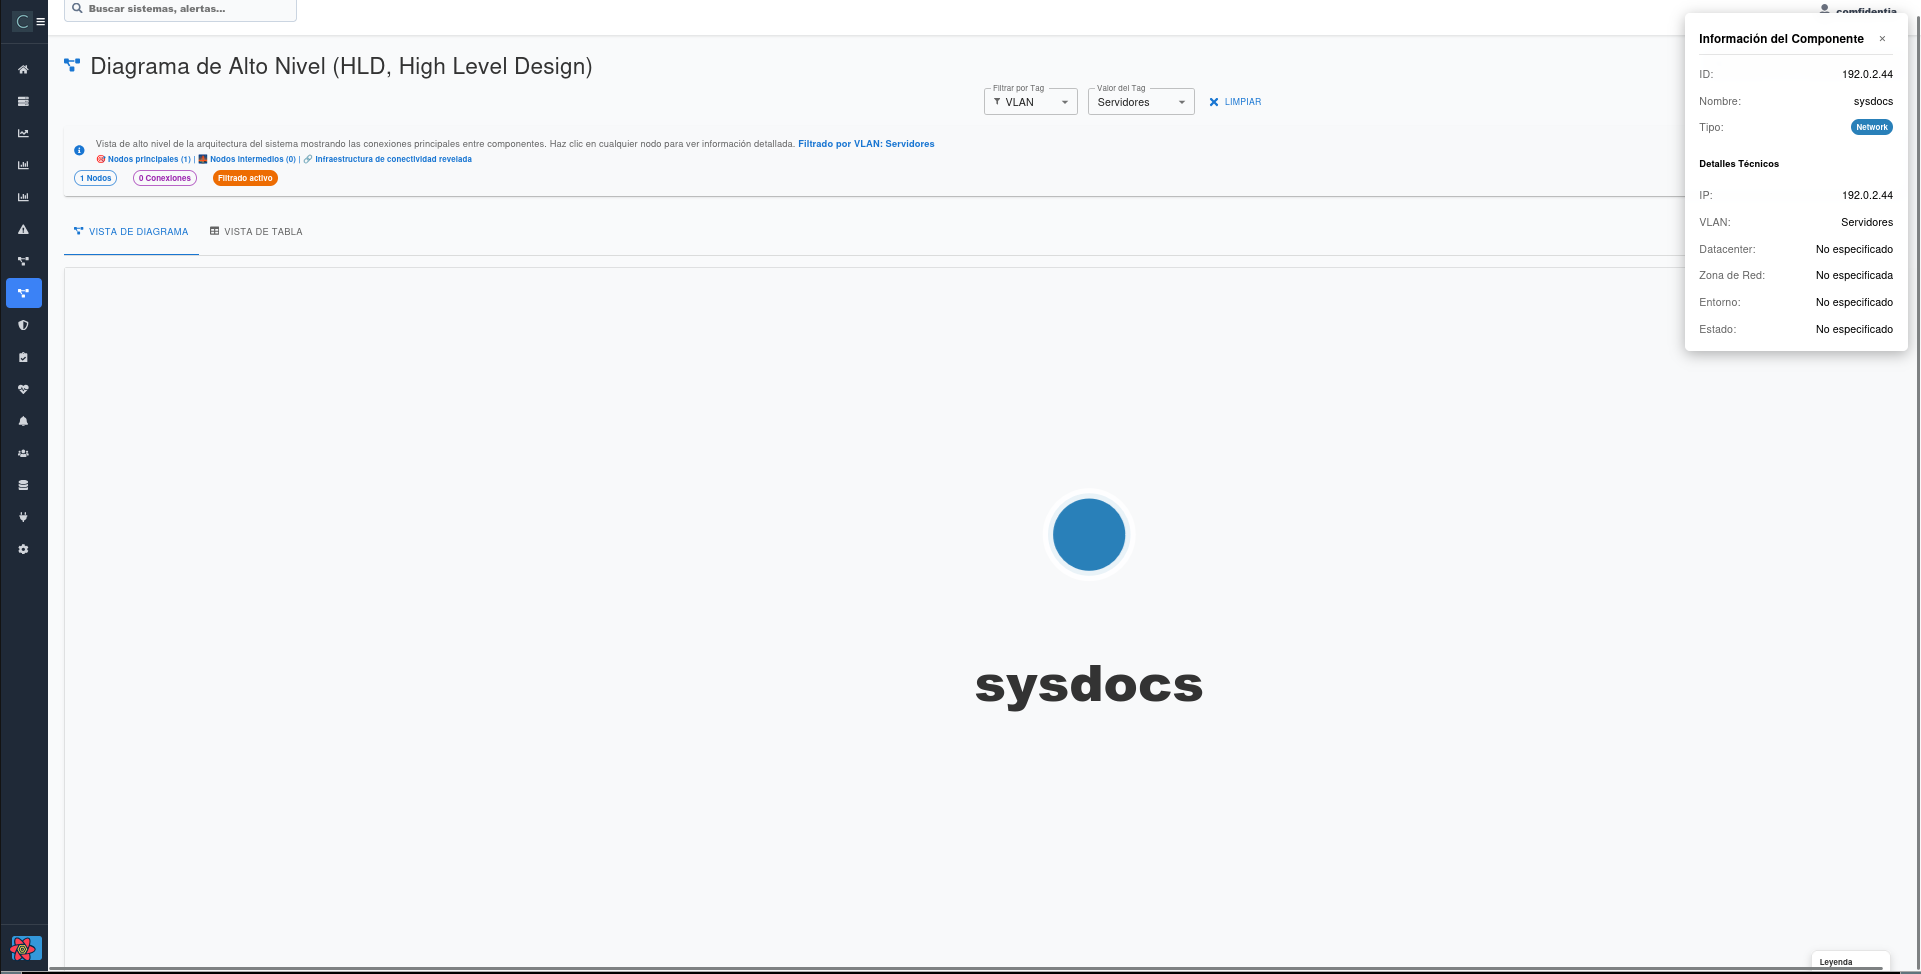The width and height of the screenshot is (1921, 974).
Task: Click the notifications bell sidebar icon
Action: [x=23, y=422]
